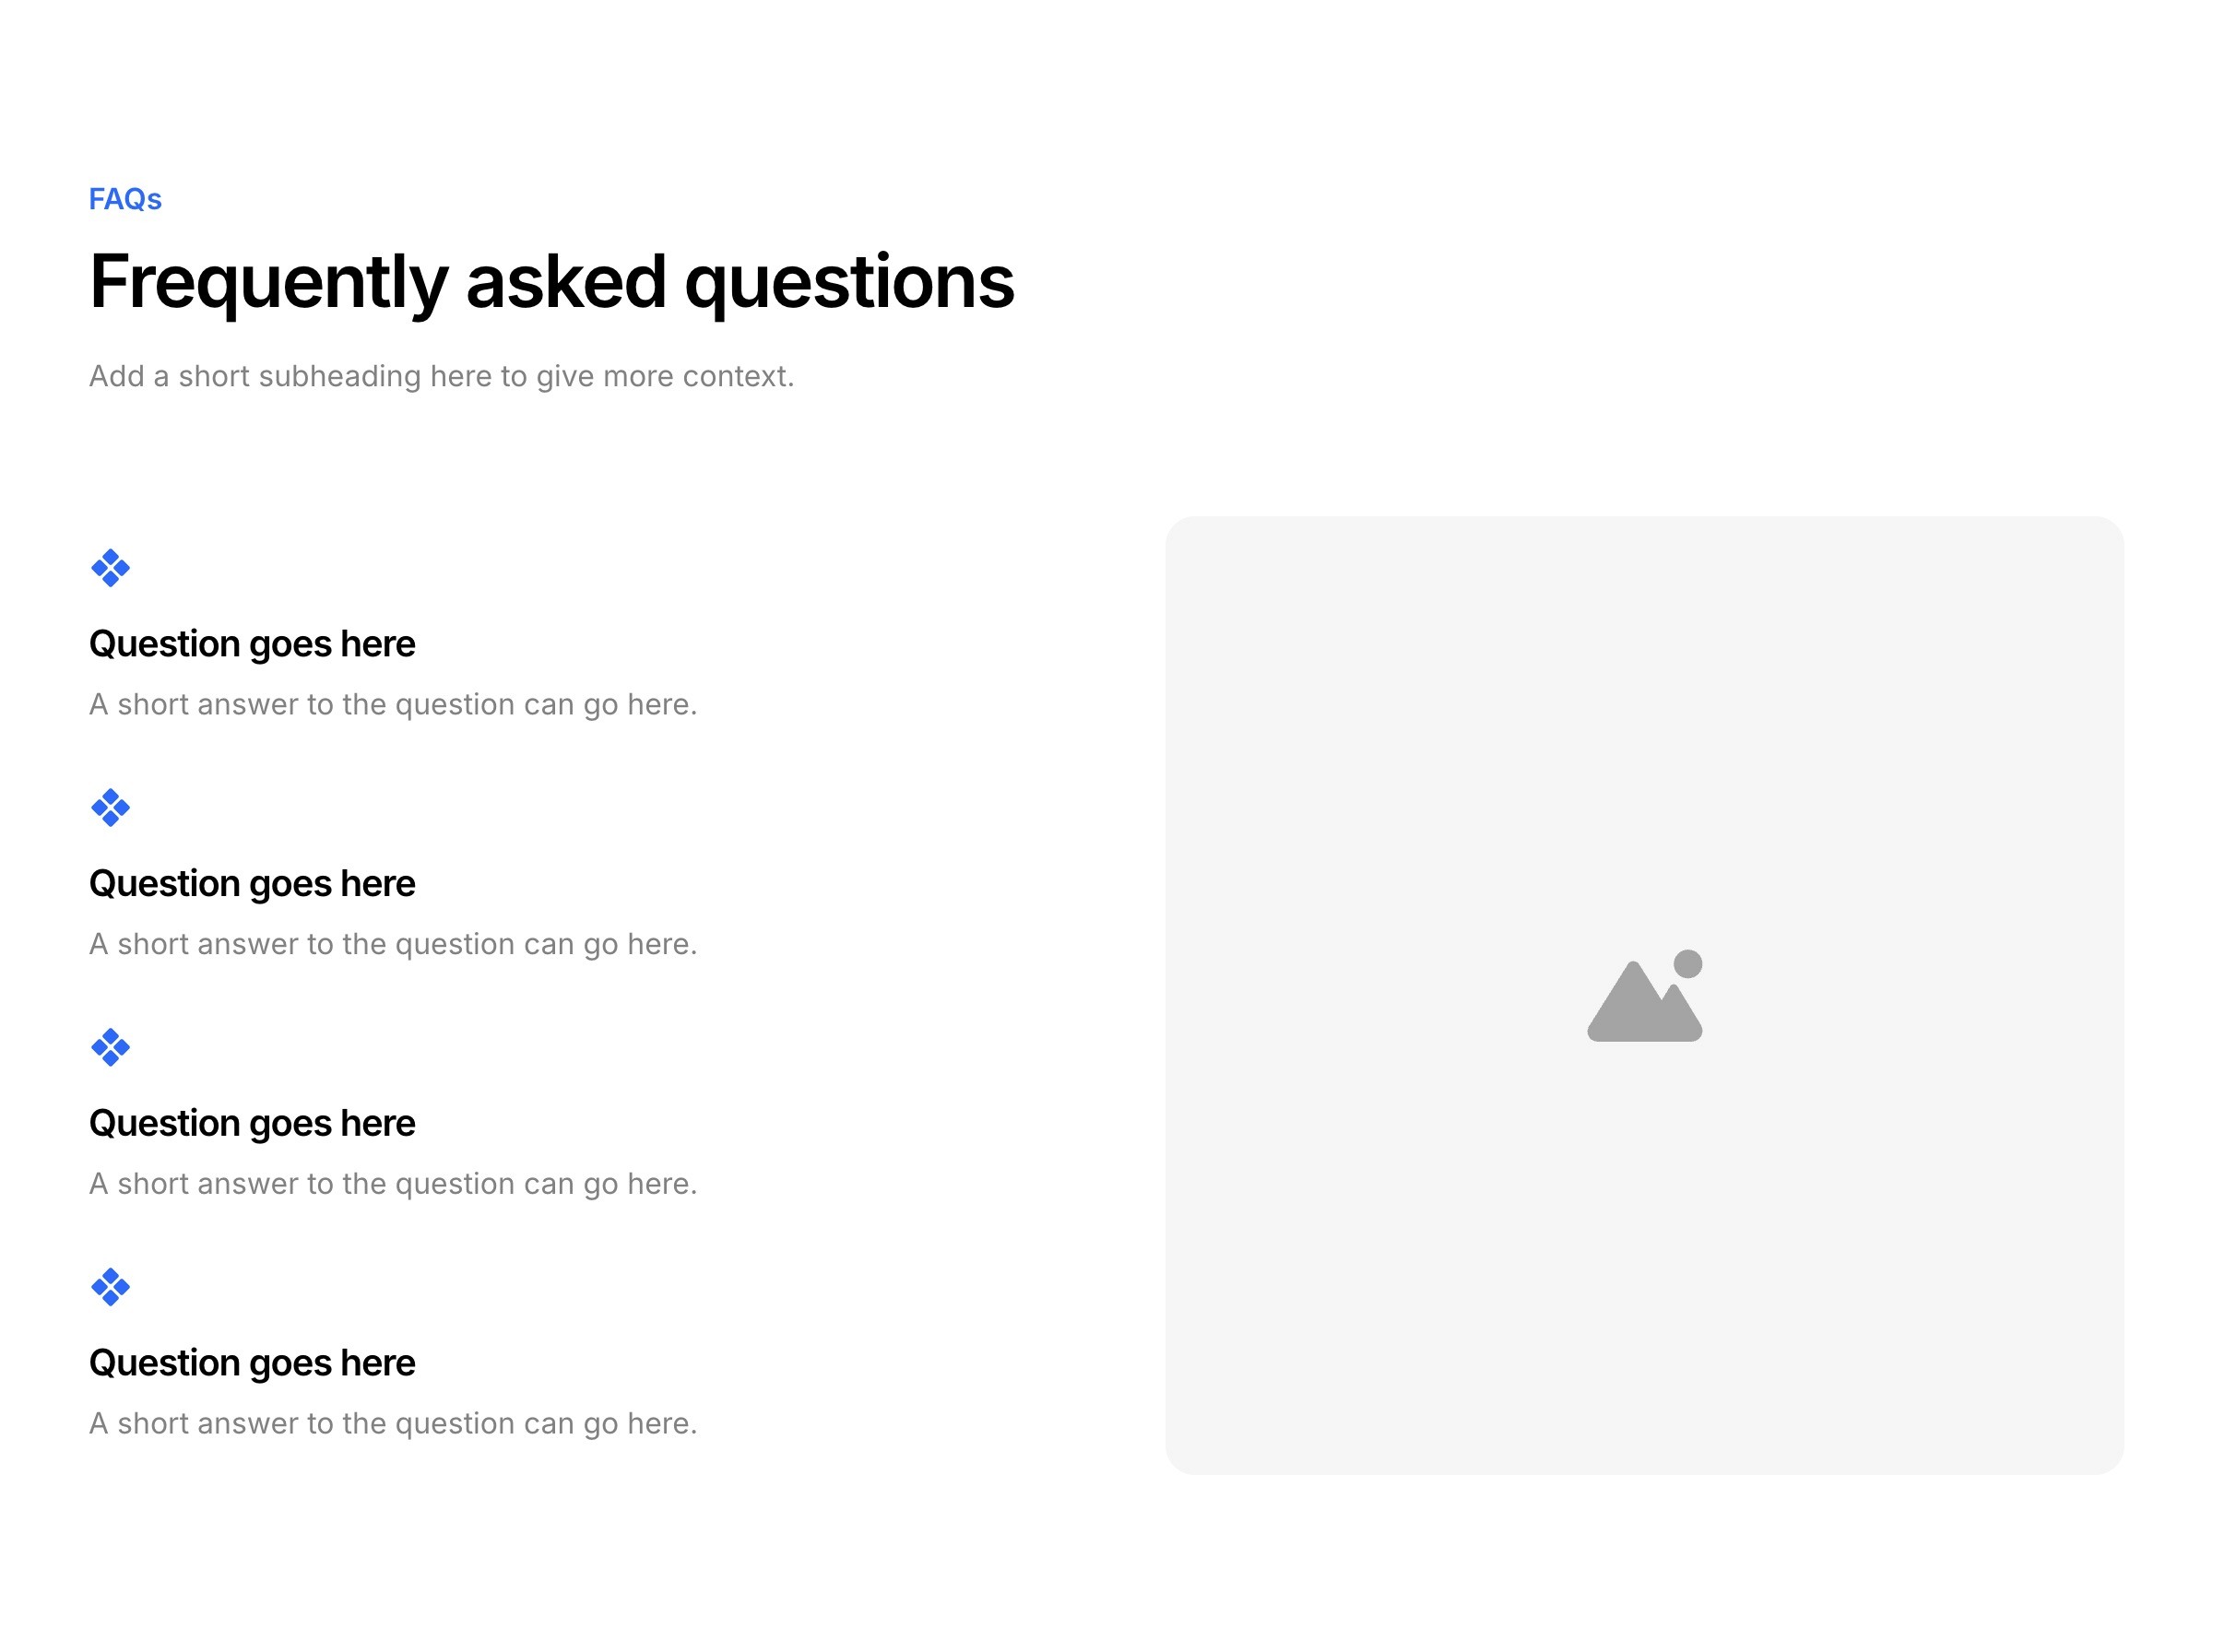Click the first short answer text
2213x1652 pixels.
pyautogui.click(x=393, y=705)
